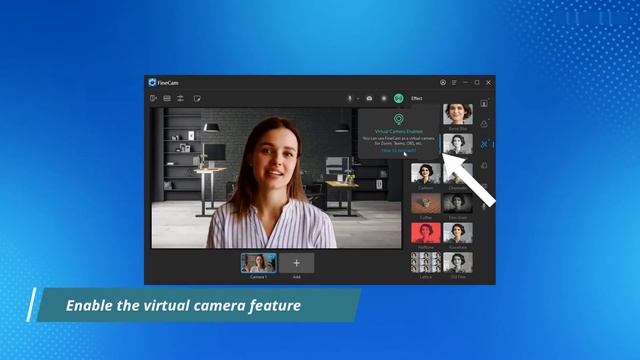
Task: Open the second icon in right sidebar
Action: point(484,124)
